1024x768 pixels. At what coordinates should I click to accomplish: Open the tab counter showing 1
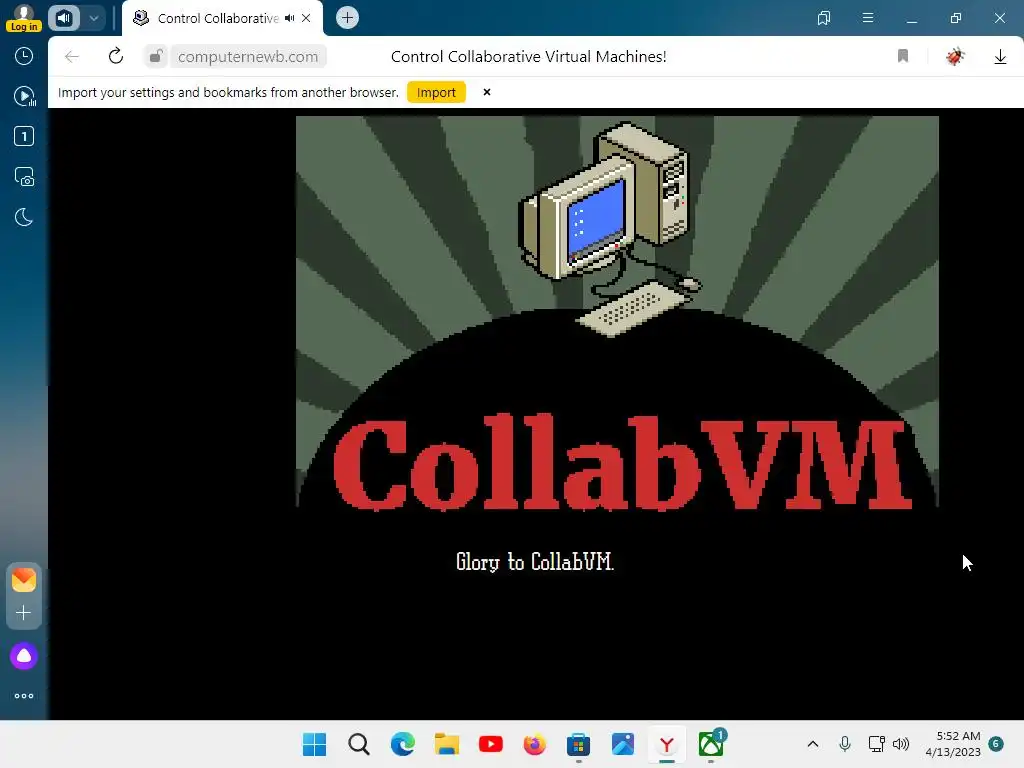click(x=24, y=136)
